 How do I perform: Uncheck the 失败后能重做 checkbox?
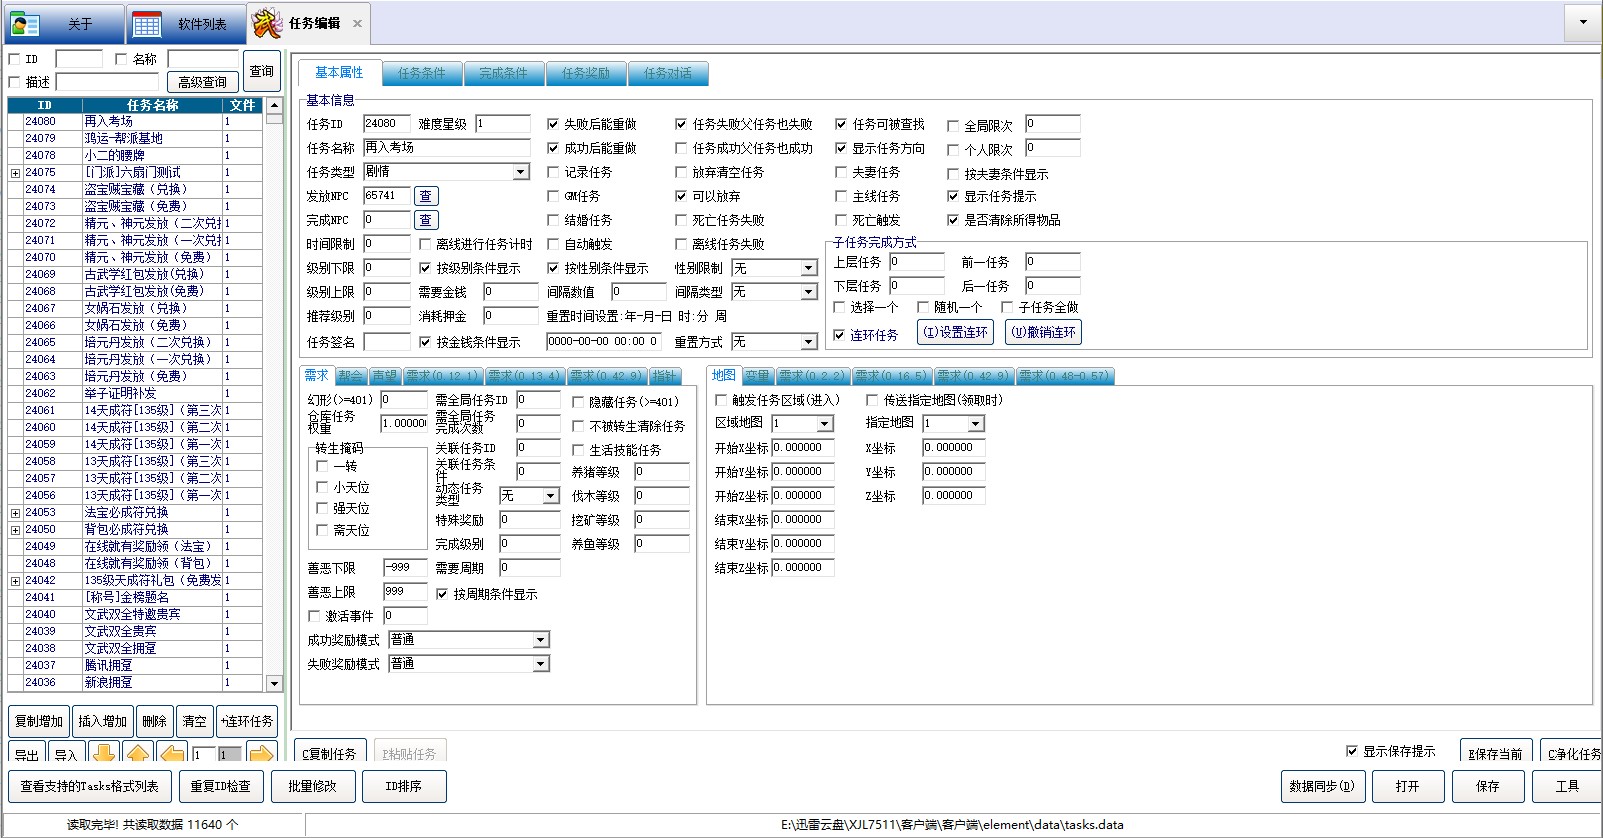[553, 124]
